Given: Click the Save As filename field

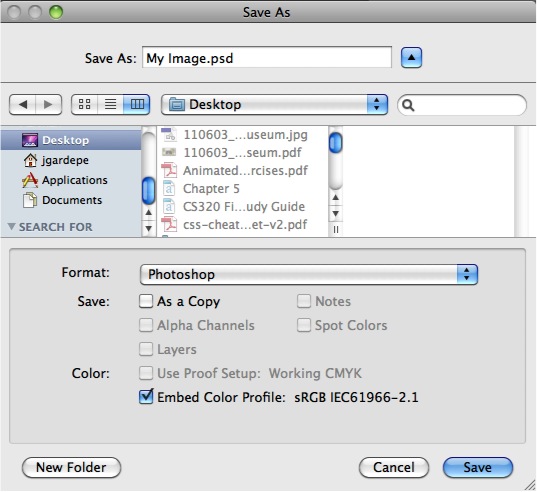Looking at the screenshot, I should 267,58.
